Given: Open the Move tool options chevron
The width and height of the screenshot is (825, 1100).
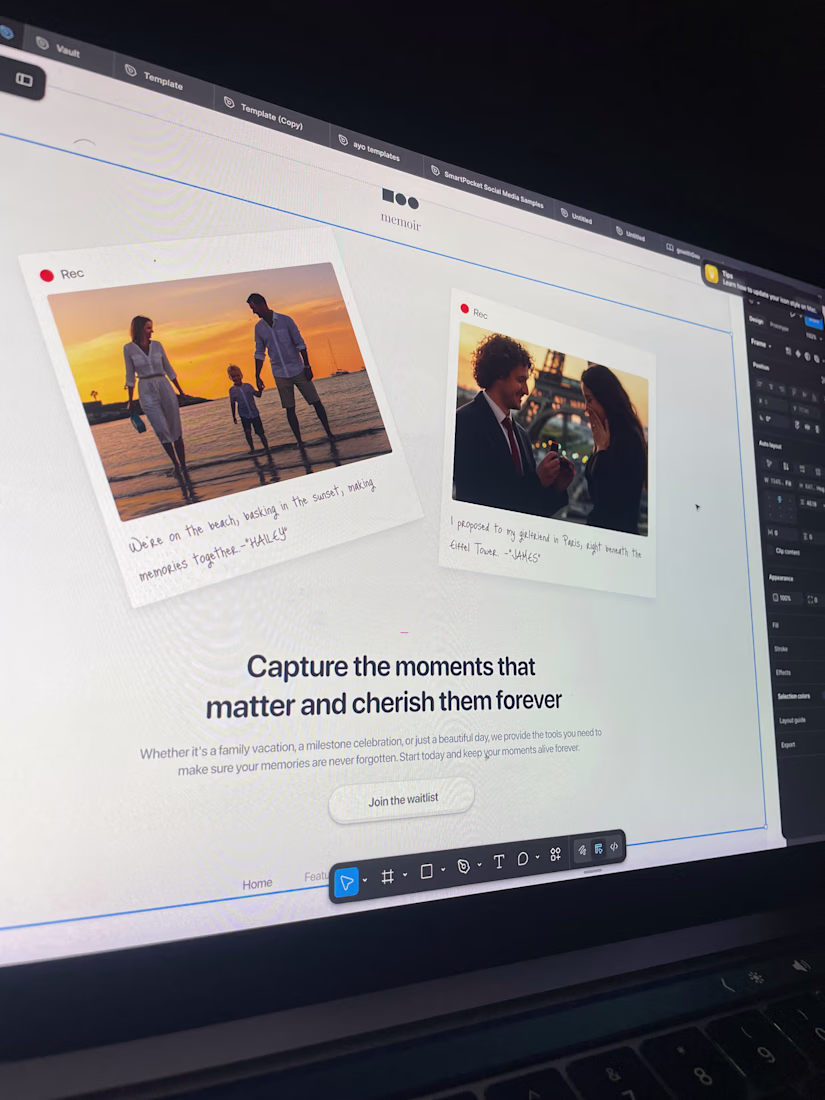Looking at the screenshot, I should point(365,880).
